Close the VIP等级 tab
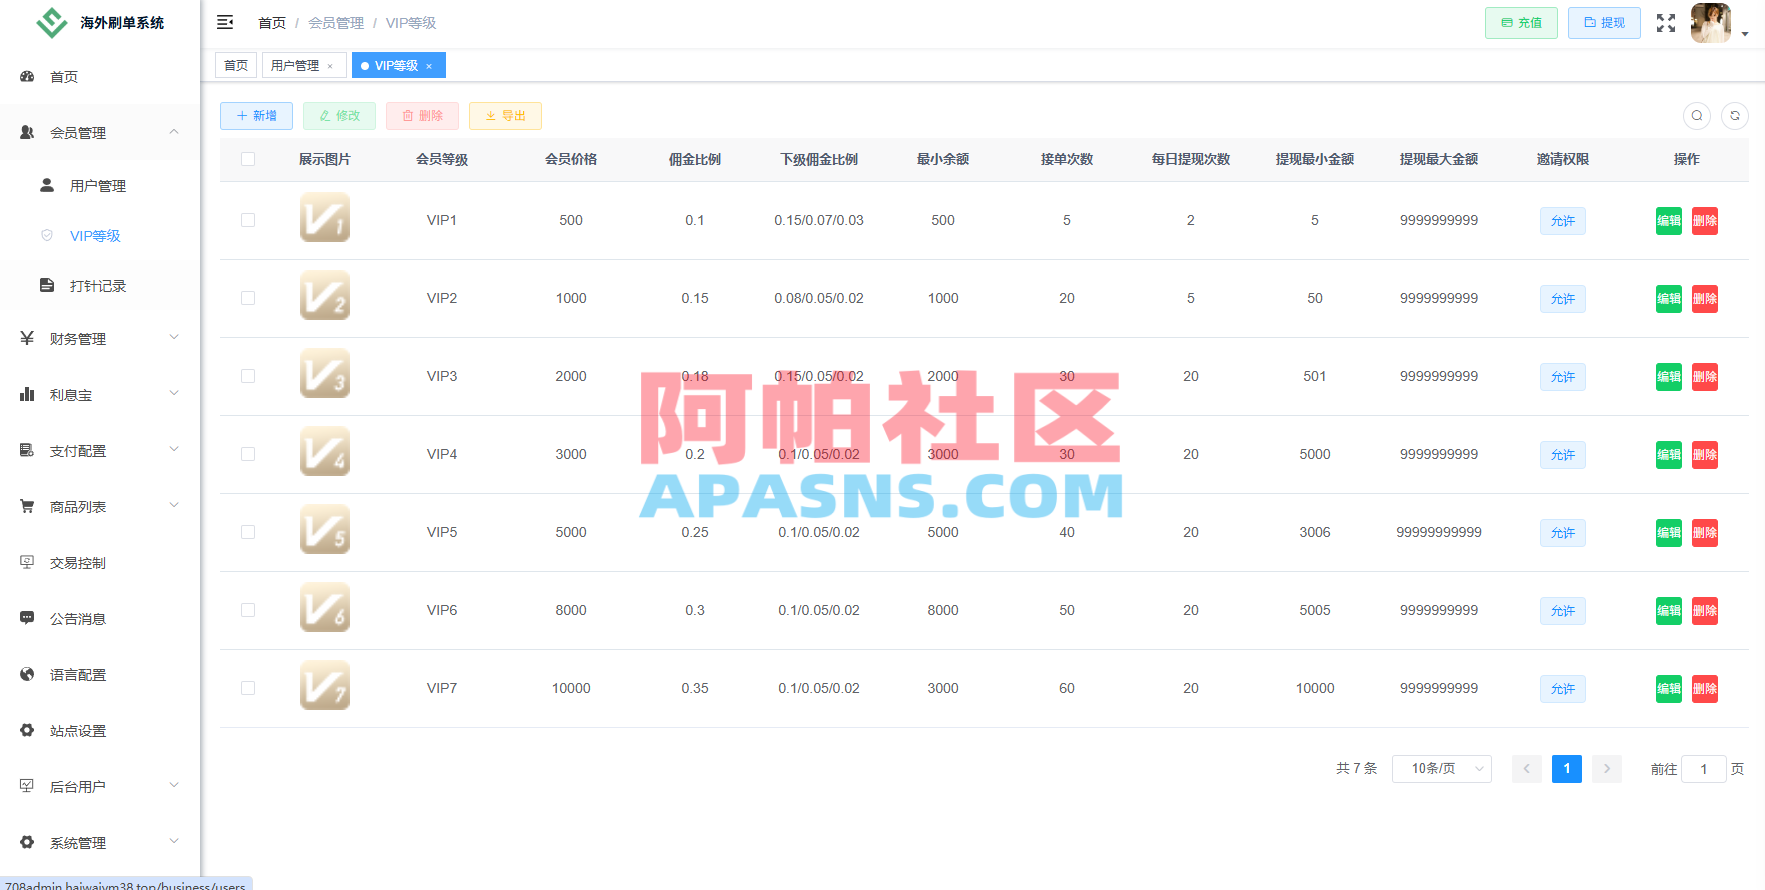1765x890 pixels. [x=429, y=66]
